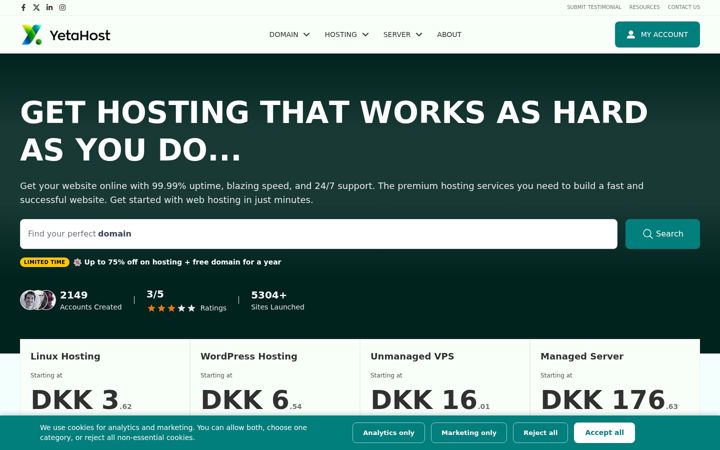Expand the Hosting menu chevron
Viewport: 720px width, 450px height.
pos(366,34)
